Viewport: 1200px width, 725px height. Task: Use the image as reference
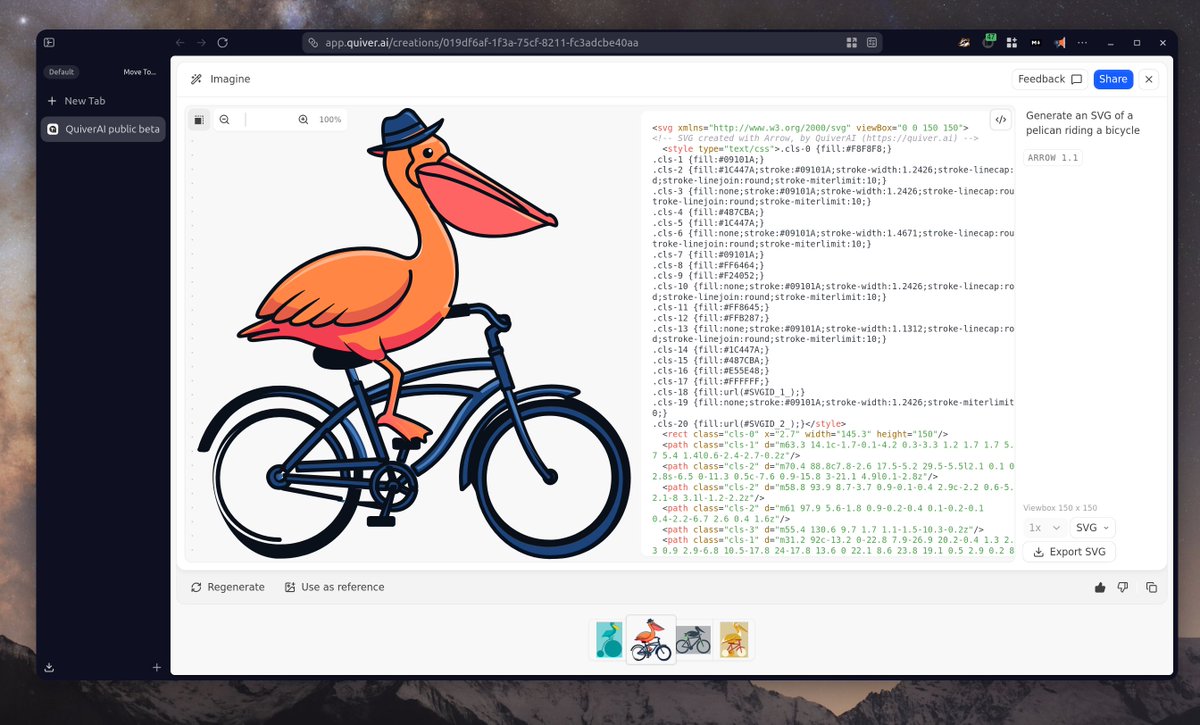[334, 587]
